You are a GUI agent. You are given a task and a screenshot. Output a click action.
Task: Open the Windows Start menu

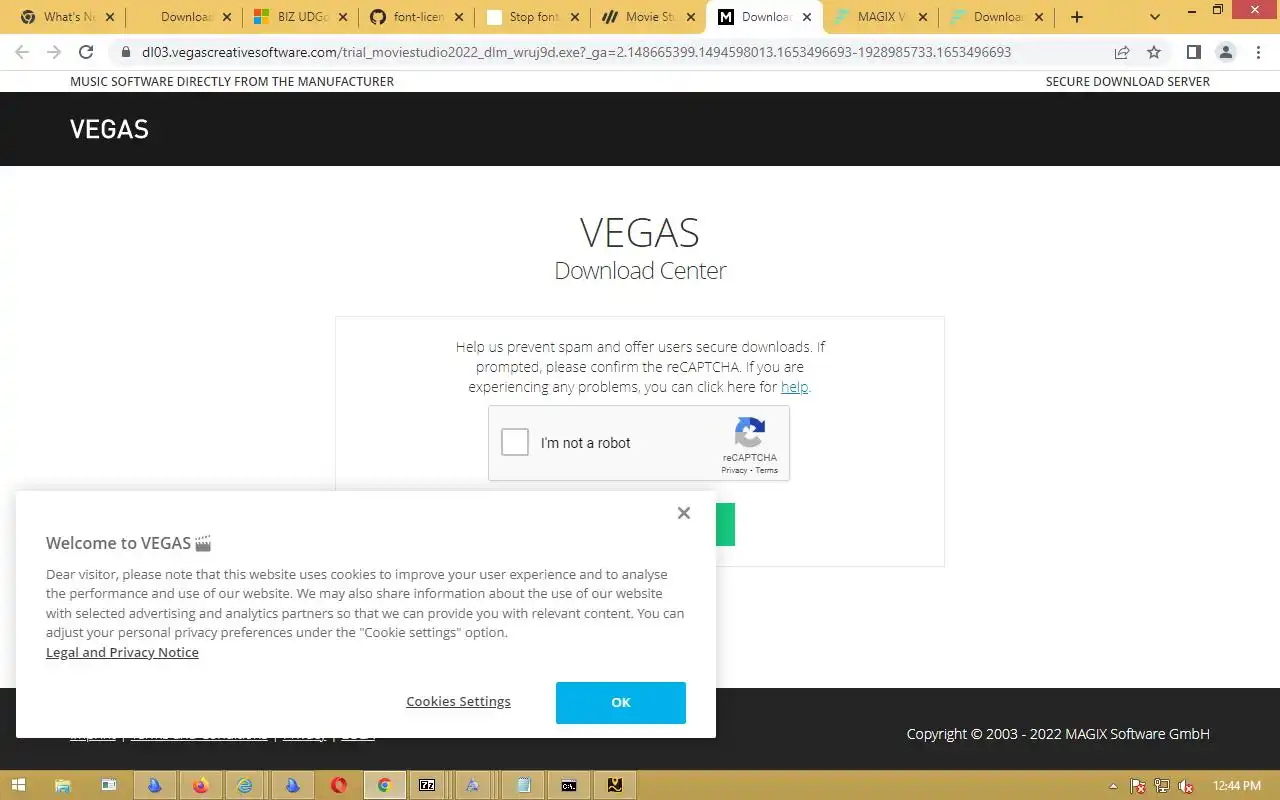pos(18,785)
